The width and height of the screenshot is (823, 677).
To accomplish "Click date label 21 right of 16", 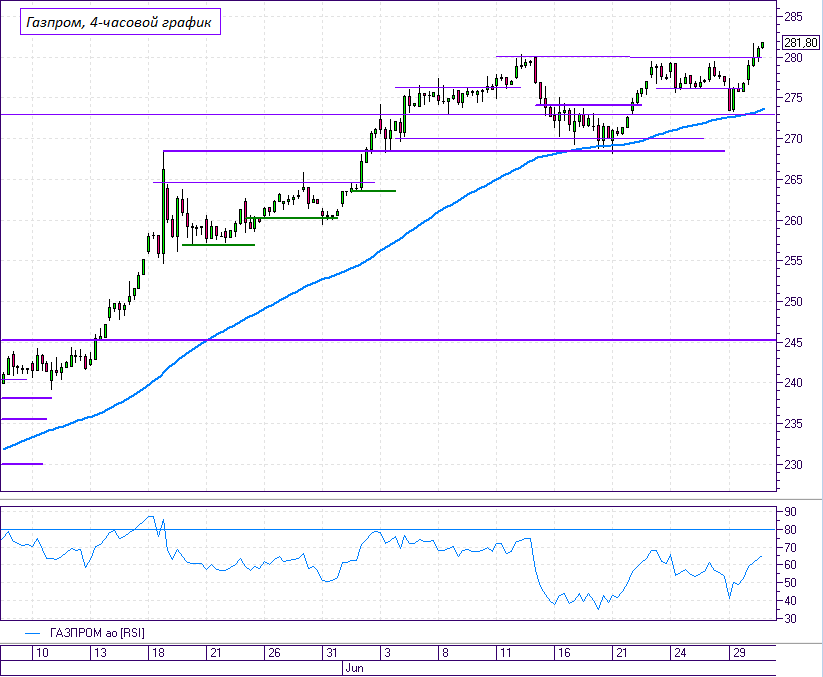I will tap(622, 653).
